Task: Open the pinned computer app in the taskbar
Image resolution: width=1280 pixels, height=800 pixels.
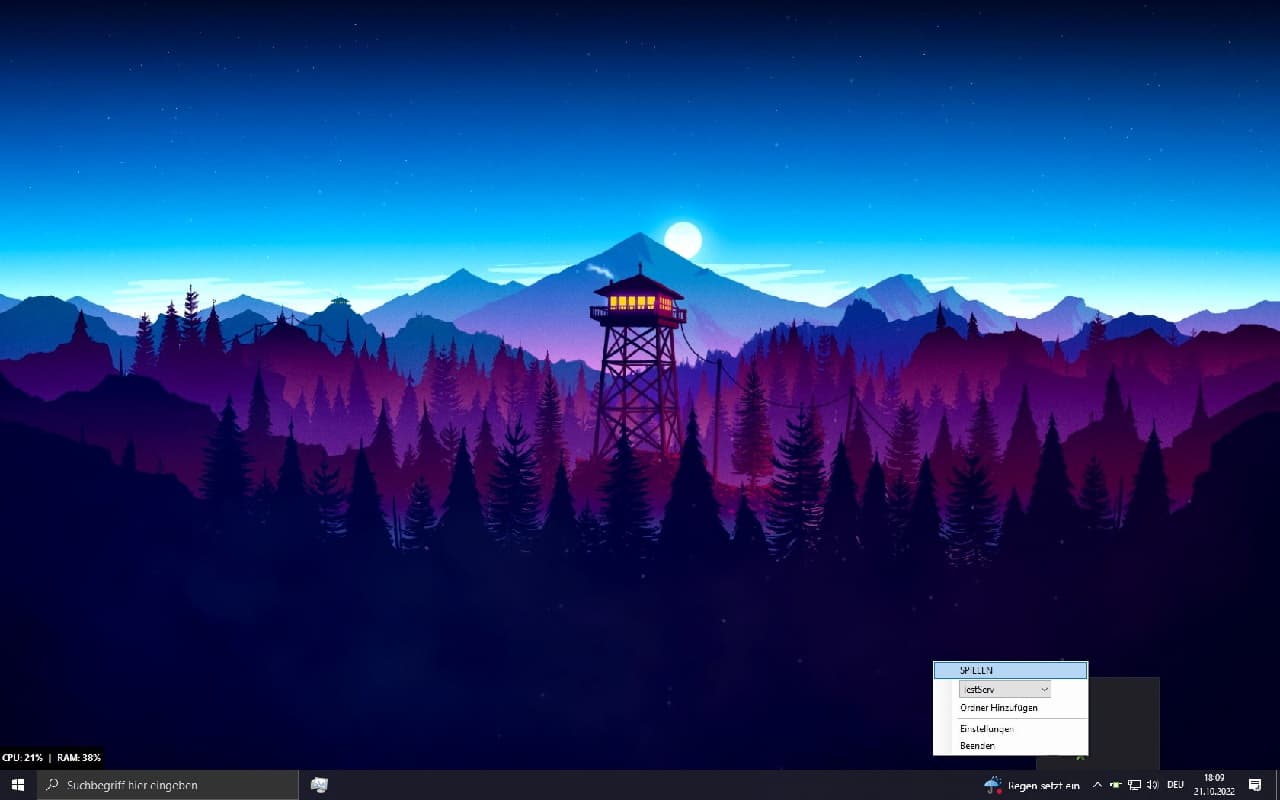Action: 319,785
